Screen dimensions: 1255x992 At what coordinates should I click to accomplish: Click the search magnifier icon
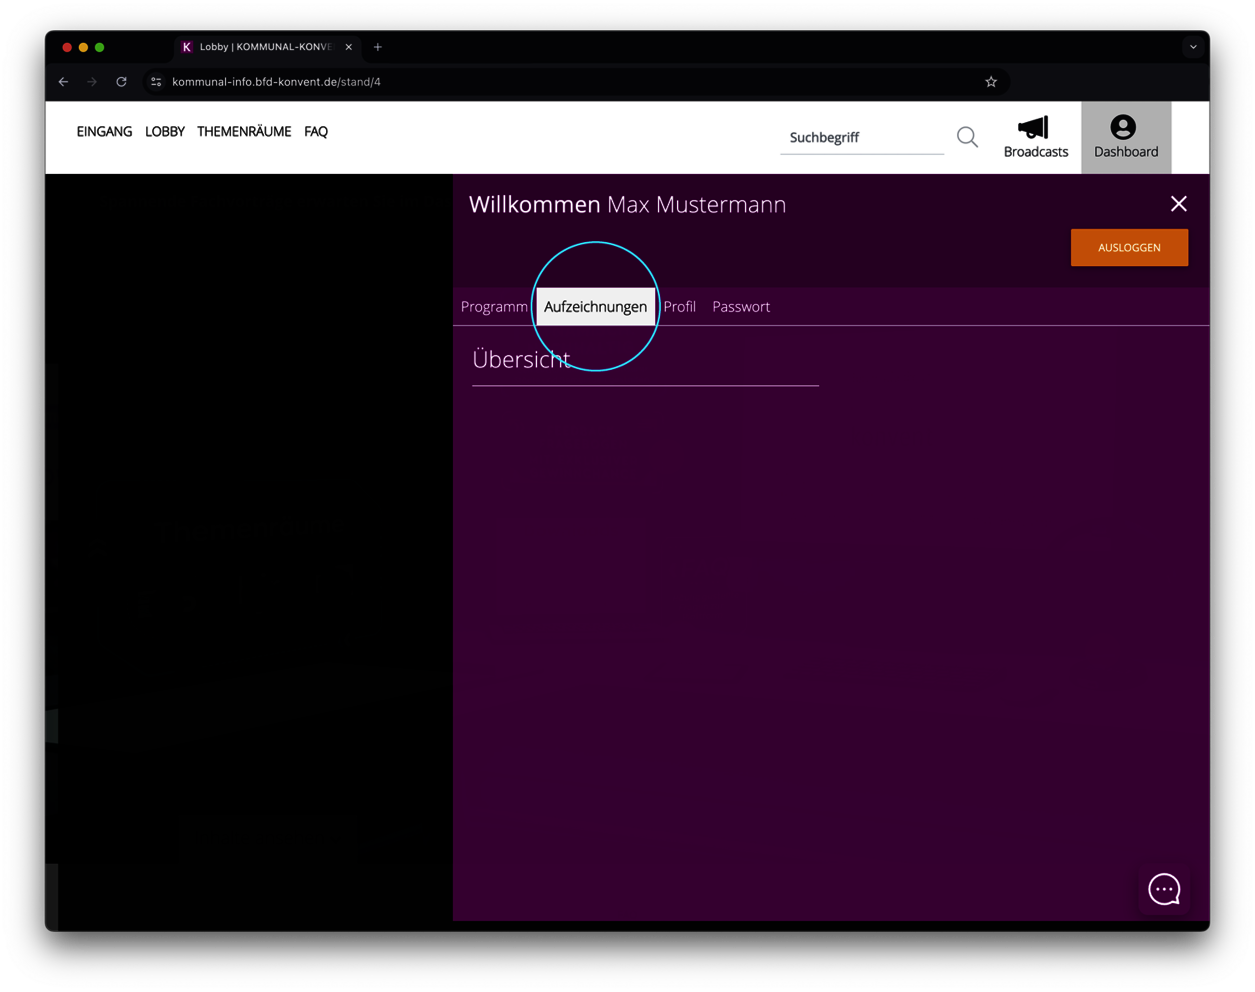pyautogui.click(x=967, y=137)
